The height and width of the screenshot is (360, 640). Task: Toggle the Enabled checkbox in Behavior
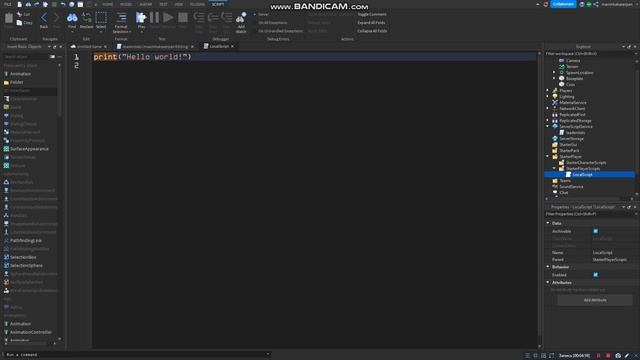596,275
